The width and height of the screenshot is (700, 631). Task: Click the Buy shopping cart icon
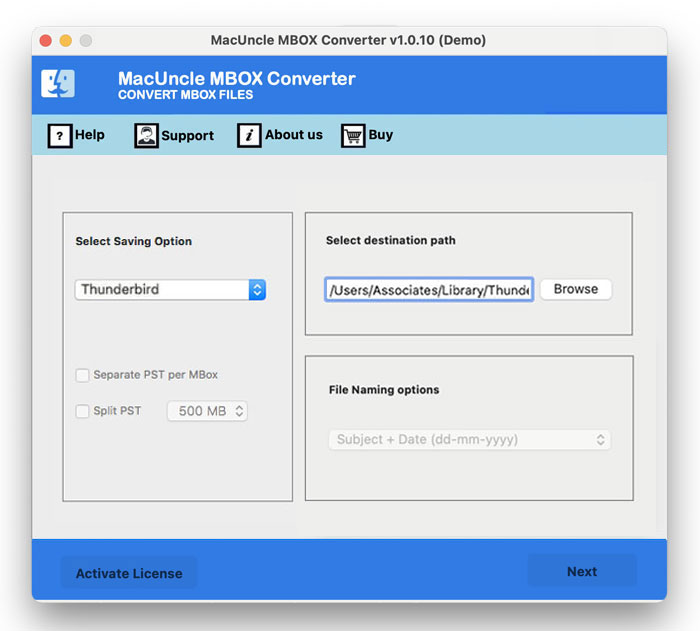[353, 136]
